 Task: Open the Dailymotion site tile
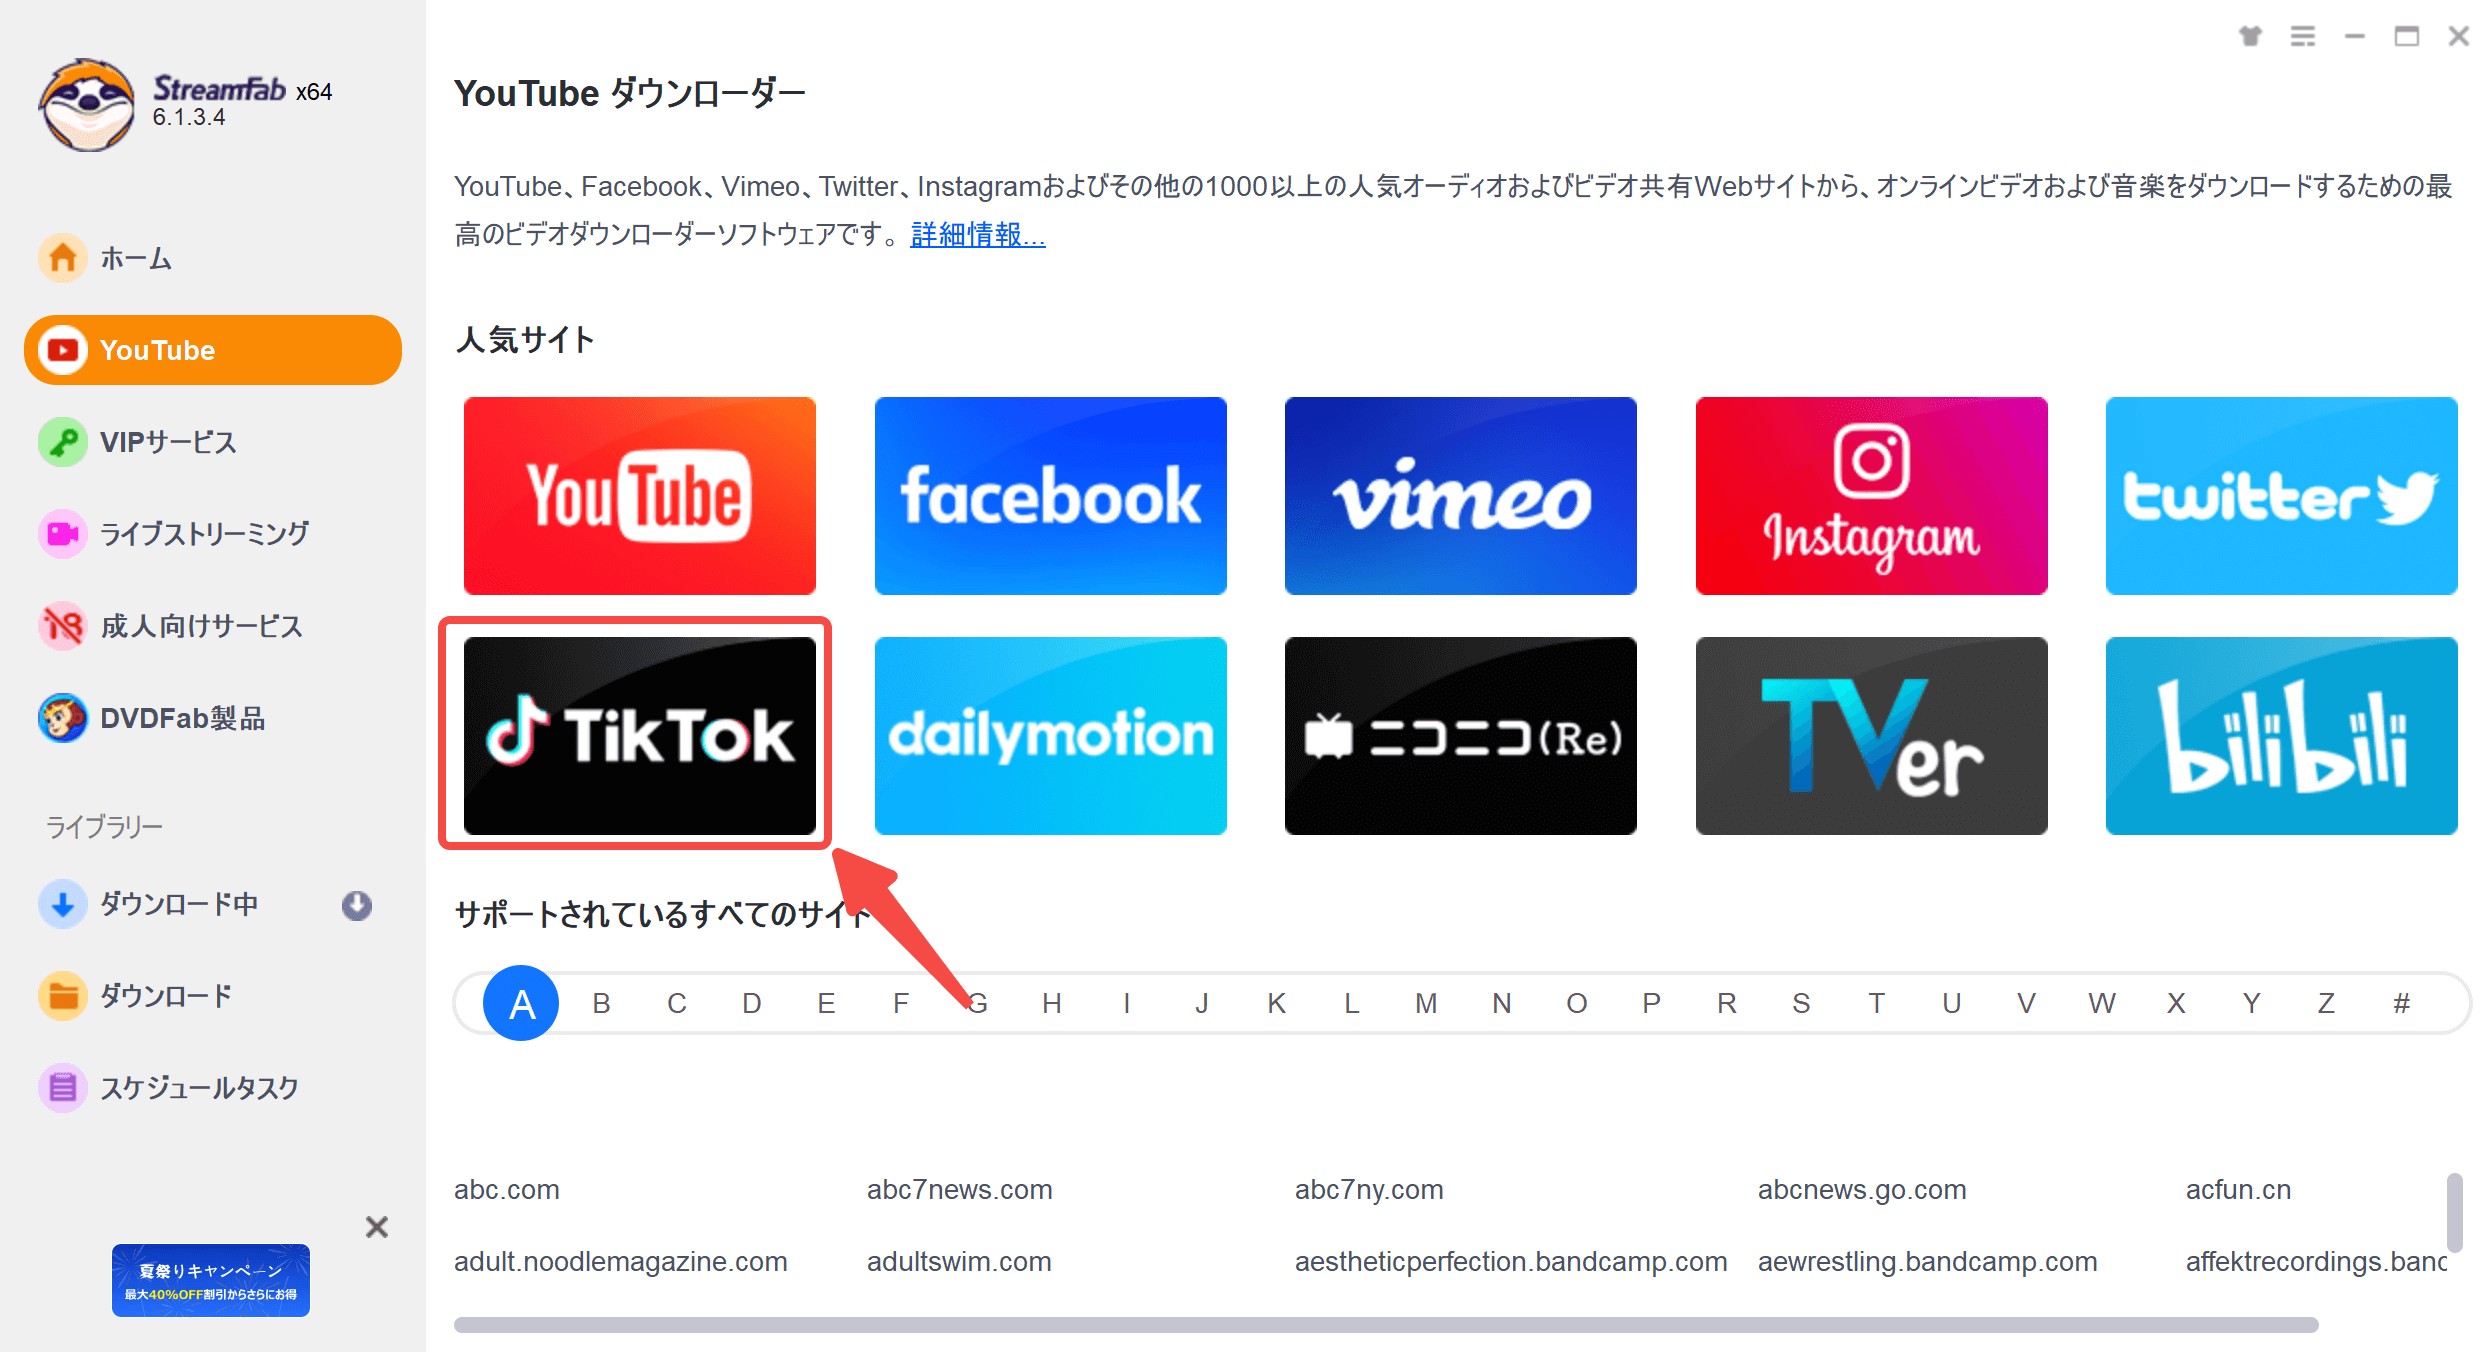coord(1050,736)
